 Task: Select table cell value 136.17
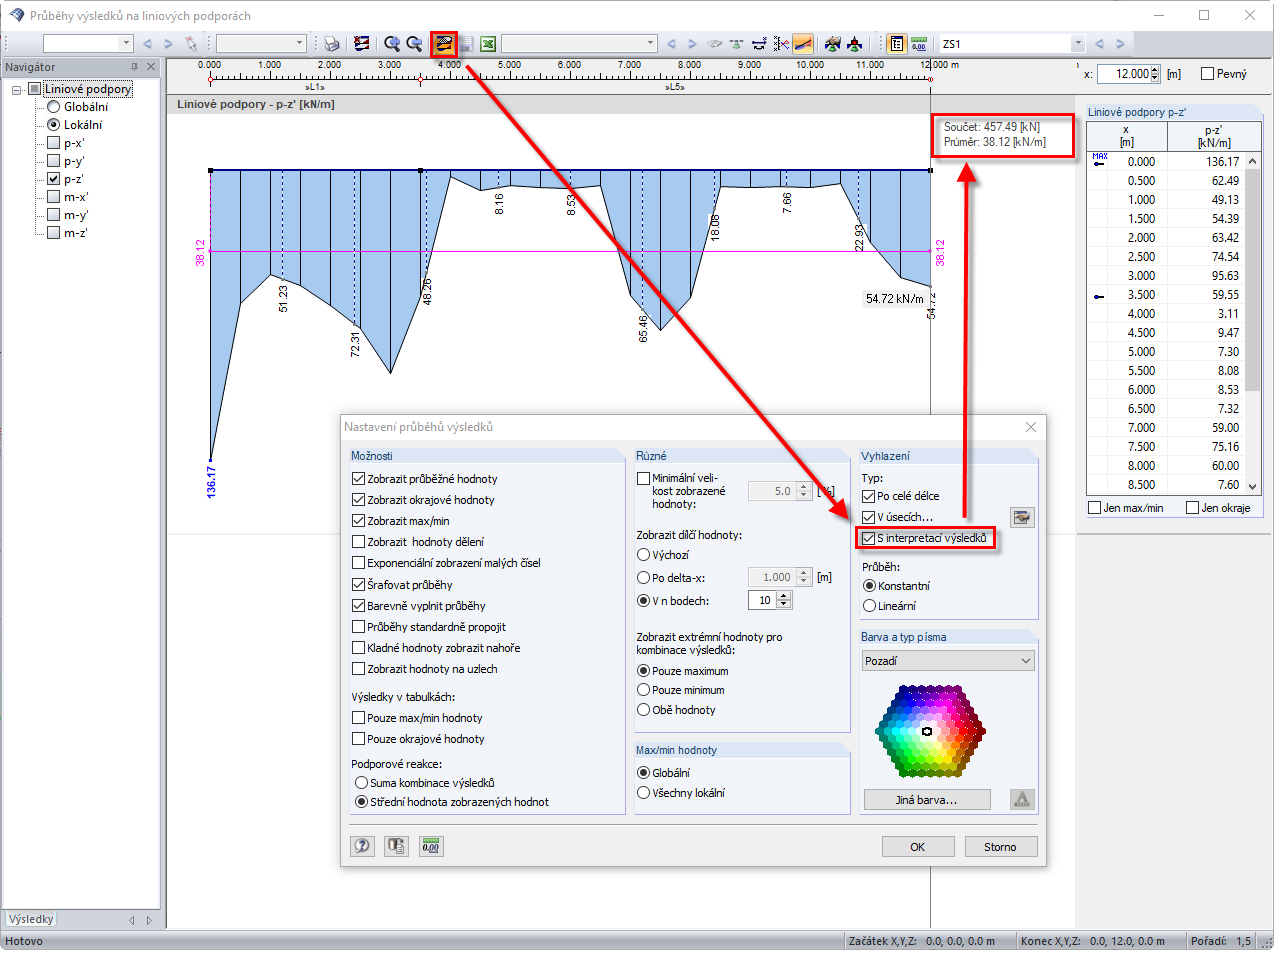(1207, 162)
